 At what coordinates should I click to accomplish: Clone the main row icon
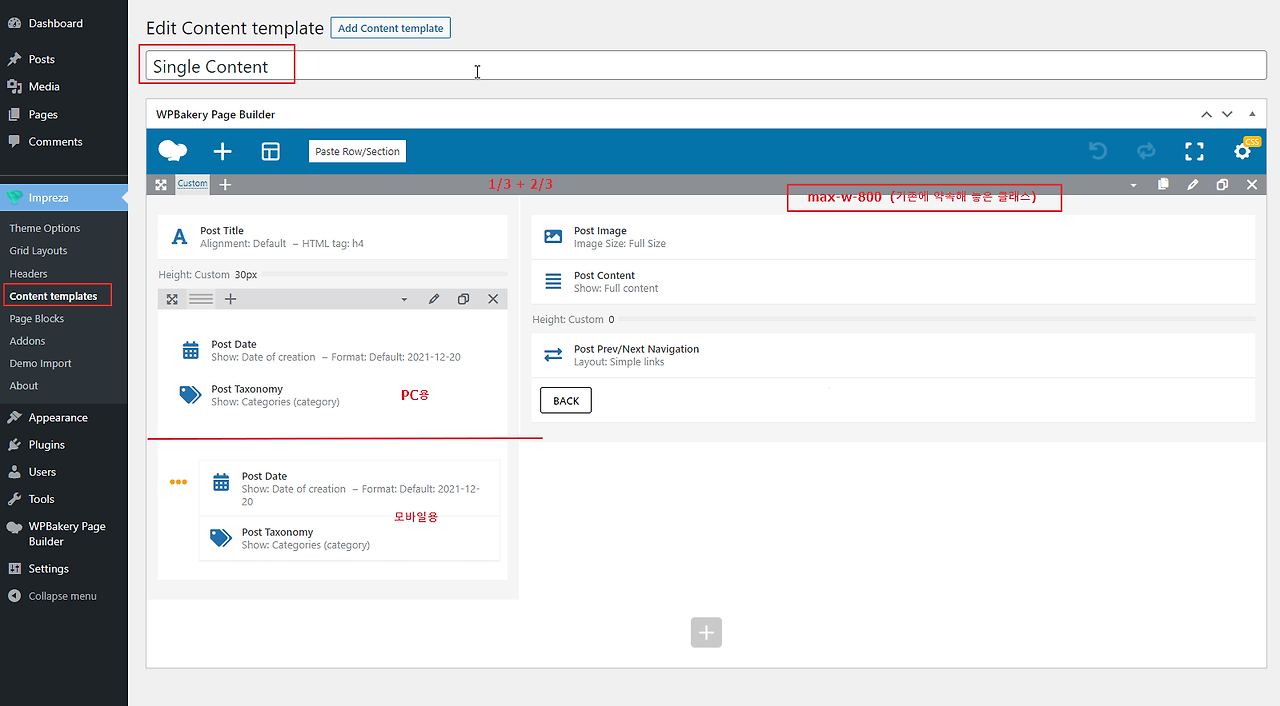[1222, 185]
